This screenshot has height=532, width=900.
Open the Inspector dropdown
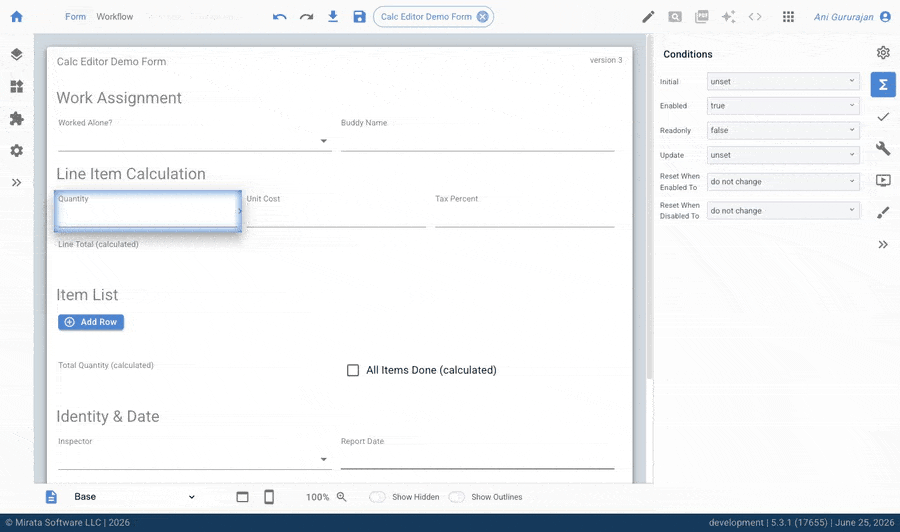point(195,459)
